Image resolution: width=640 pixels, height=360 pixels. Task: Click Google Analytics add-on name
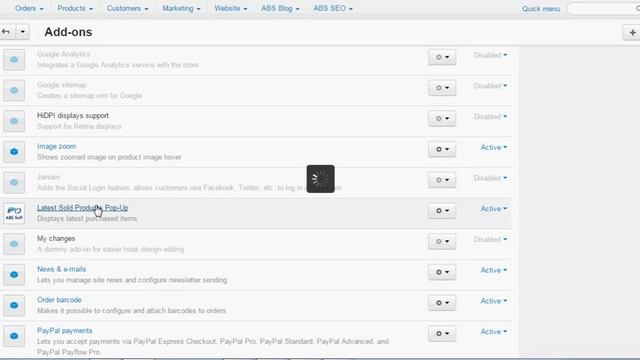pos(63,54)
